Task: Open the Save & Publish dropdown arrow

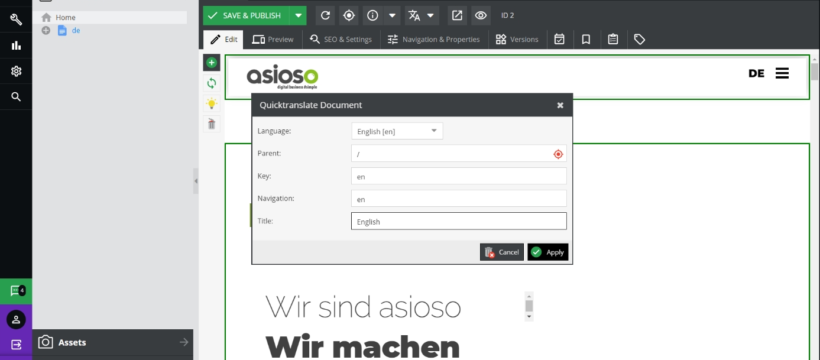Action: [x=299, y=16]
